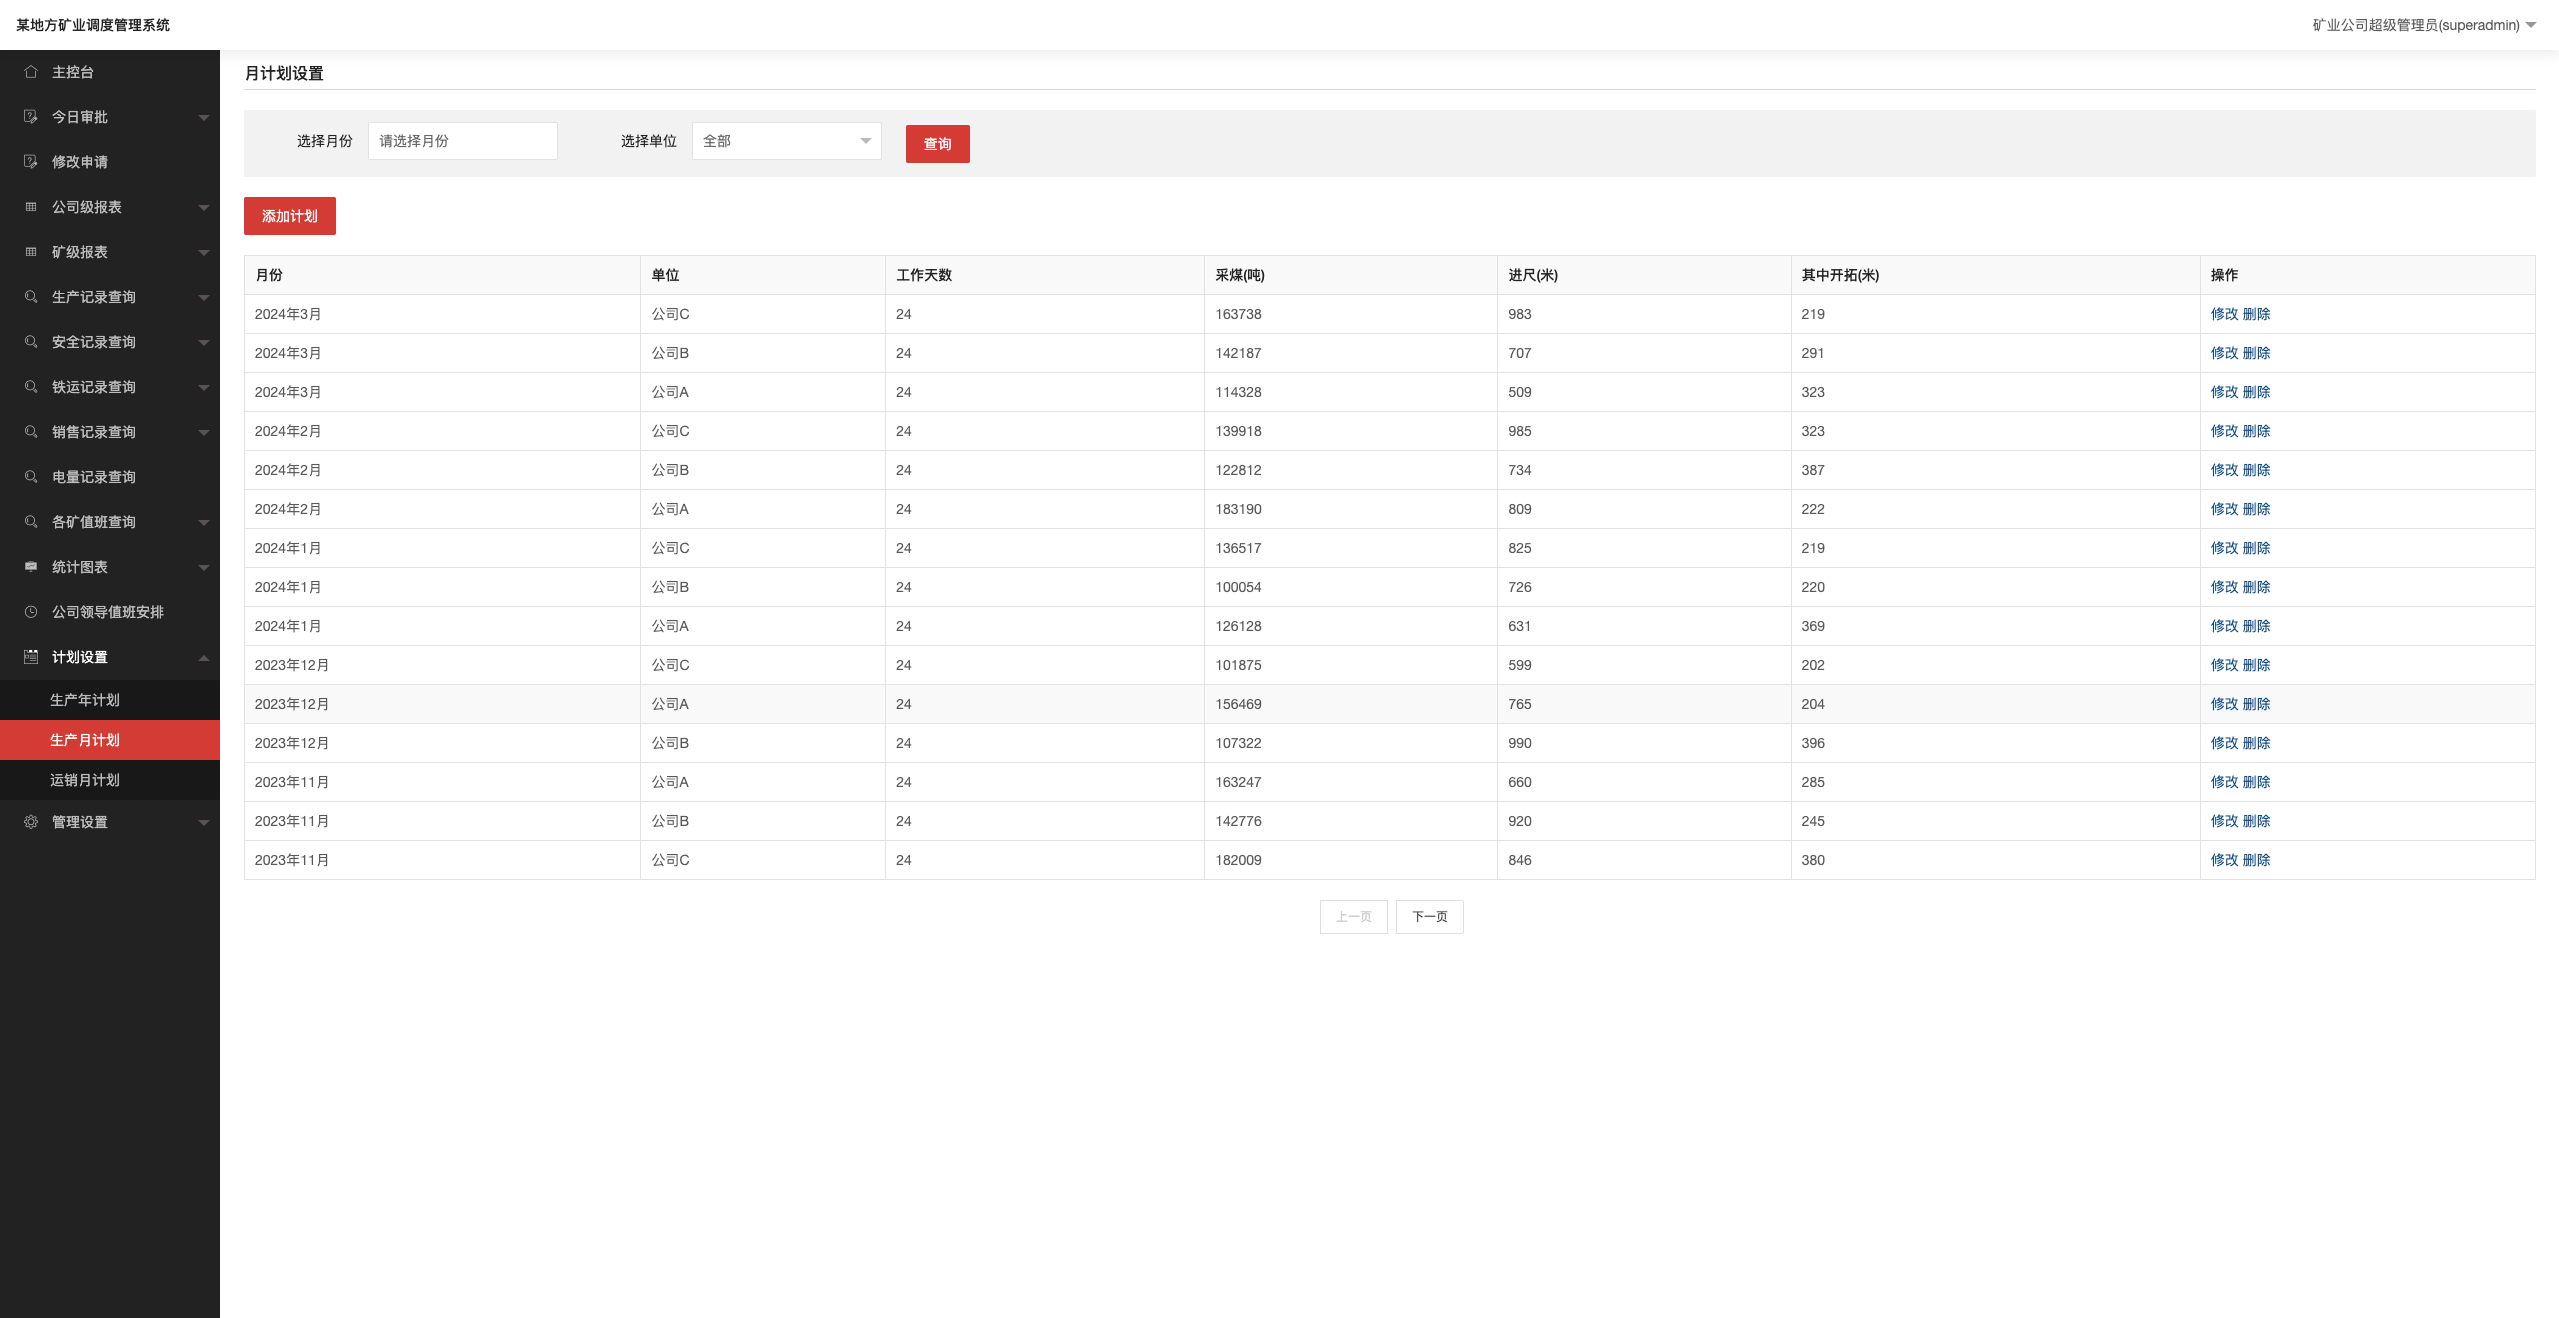Screen dimensions: 2559x1318
Task: Click the search icon beside 生产记录查询
Action: (31, 297)
